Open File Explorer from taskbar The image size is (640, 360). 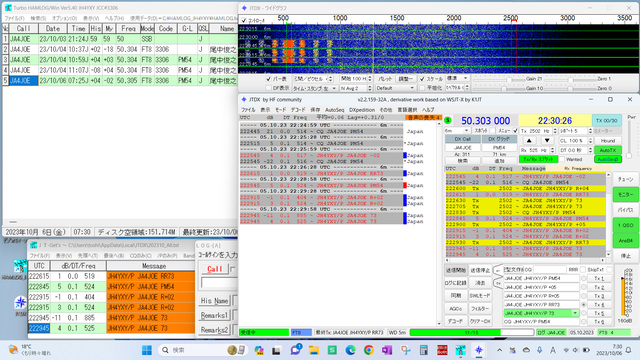pos(313,350)
